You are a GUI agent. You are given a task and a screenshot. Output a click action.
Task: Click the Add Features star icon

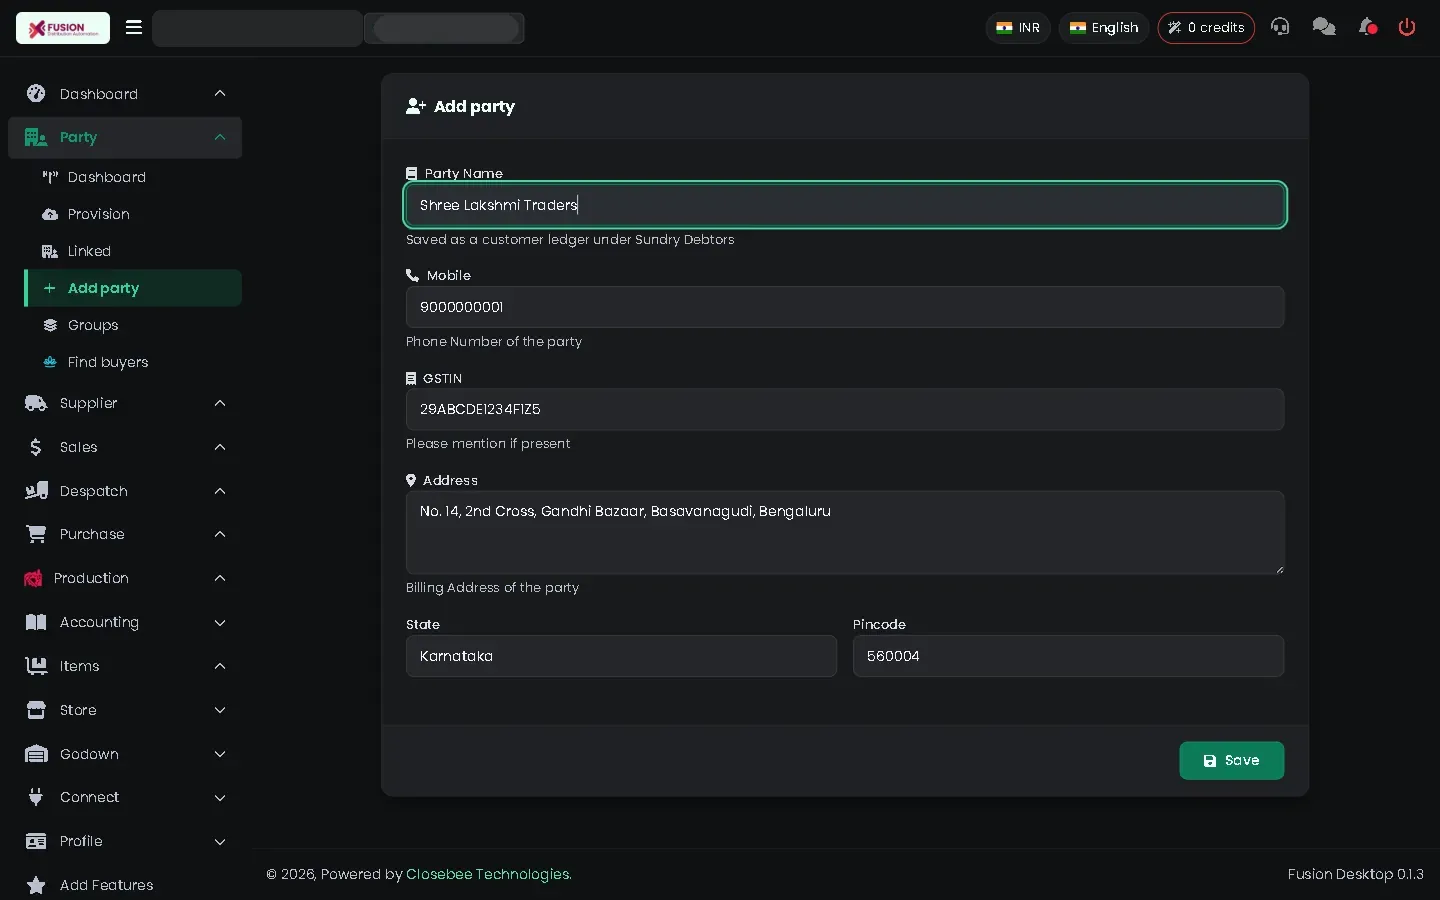[x=36, y=885]
